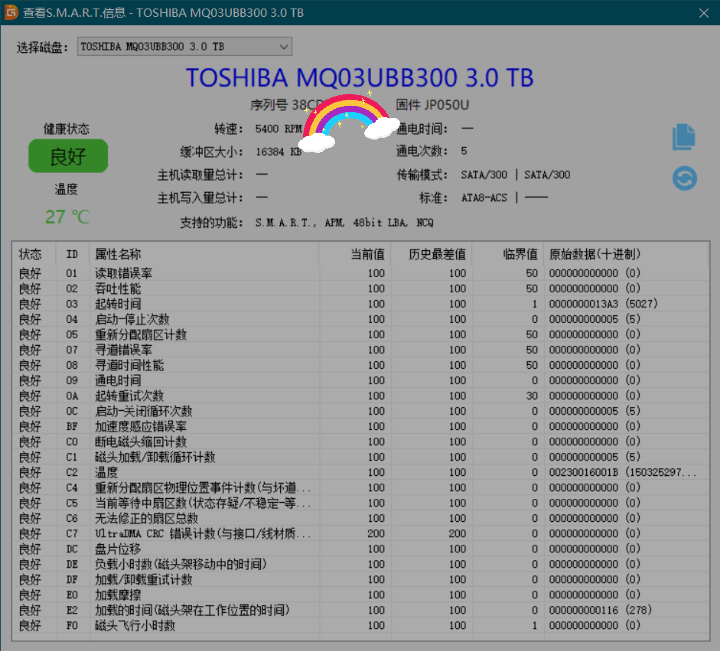Image resolution: width=720 pixels, height=651 pixels.
Task: Select the 磁头加载/卸载循环计数 row
Action: click(360, 457)
